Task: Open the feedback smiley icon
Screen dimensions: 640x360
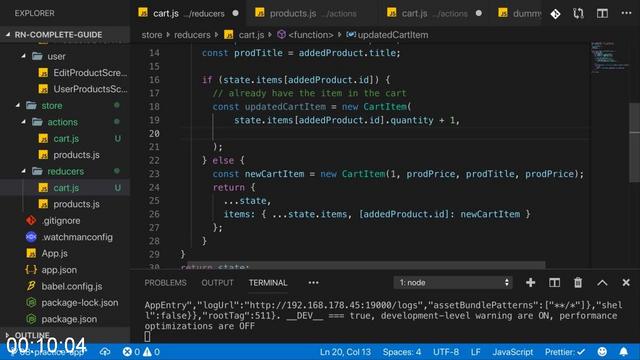Action: [602, 351]
